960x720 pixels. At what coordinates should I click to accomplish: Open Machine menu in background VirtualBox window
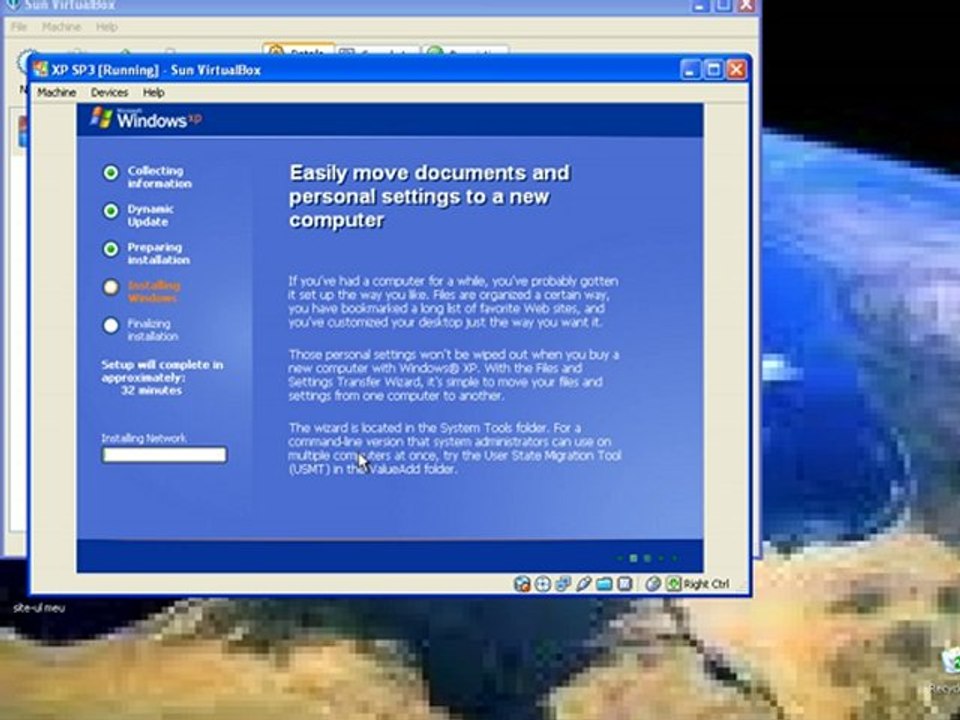pyautogui.click(x=61, y=27)
